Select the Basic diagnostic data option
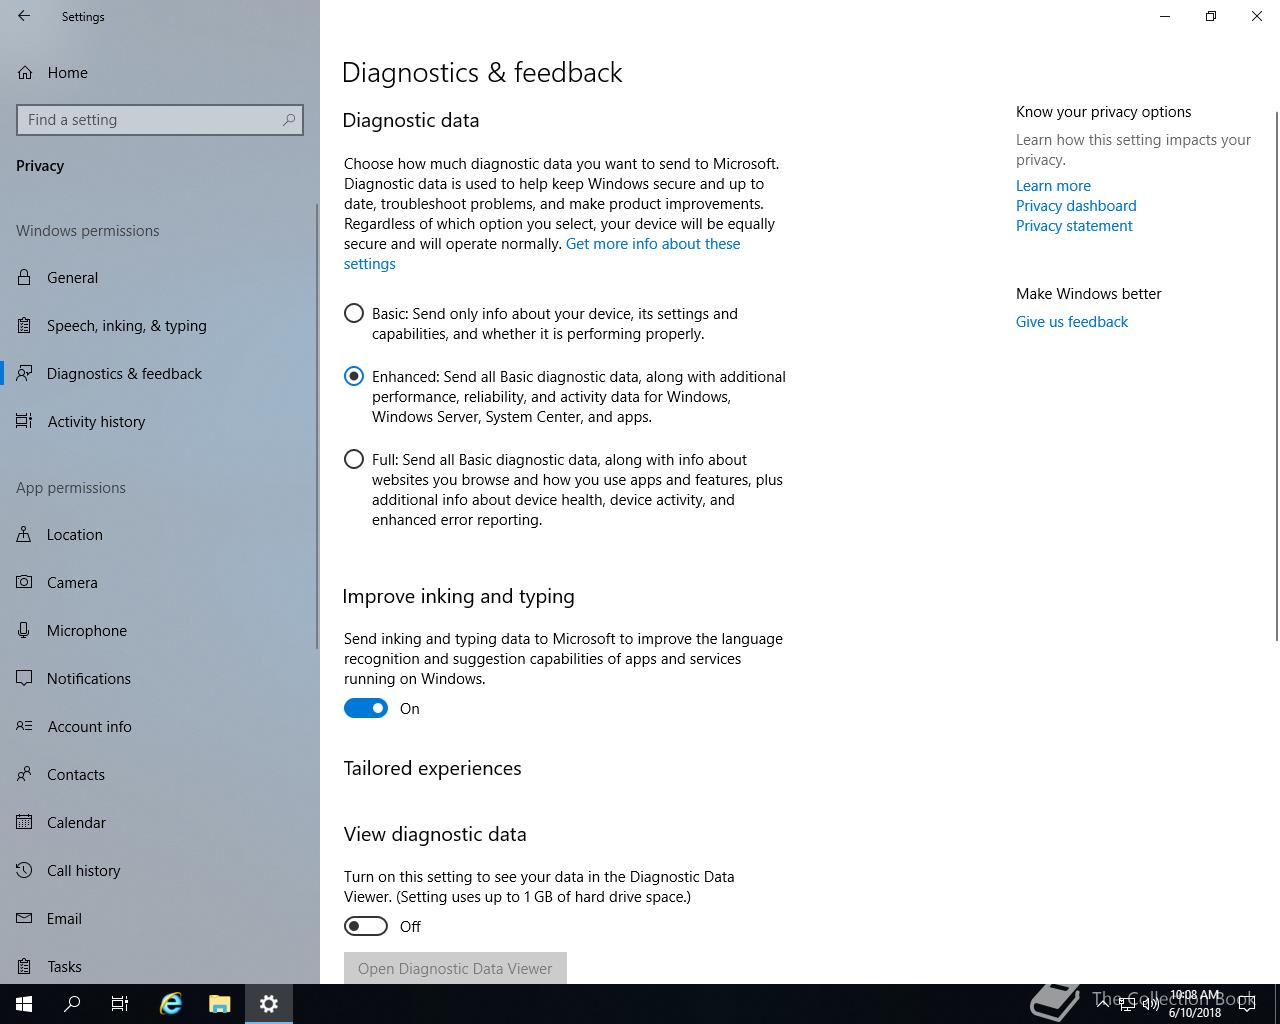The width and height of the screenshot is (1280, 1024). [354, 313]
